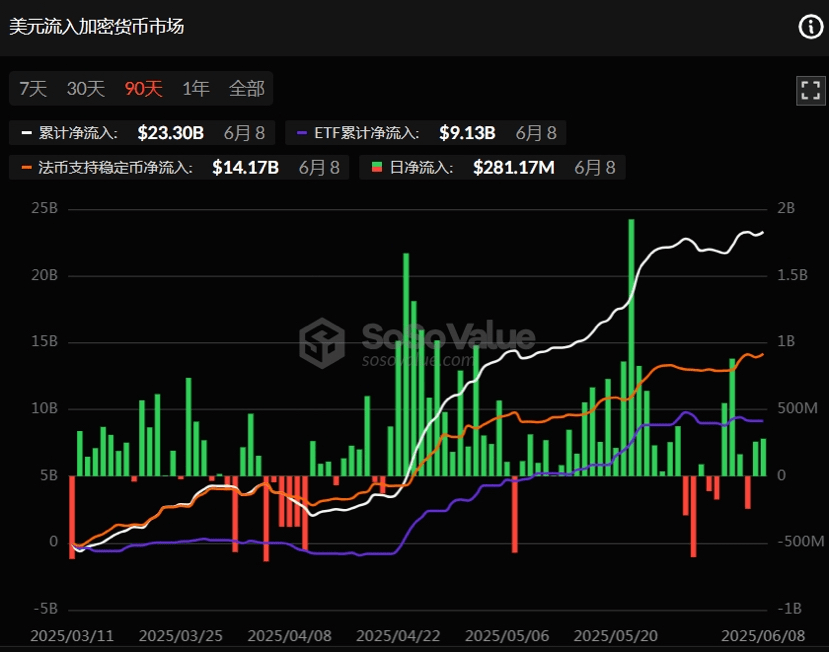
Task: Switch range to 30天
Action: pyautogui.click(x=86, y=89)
